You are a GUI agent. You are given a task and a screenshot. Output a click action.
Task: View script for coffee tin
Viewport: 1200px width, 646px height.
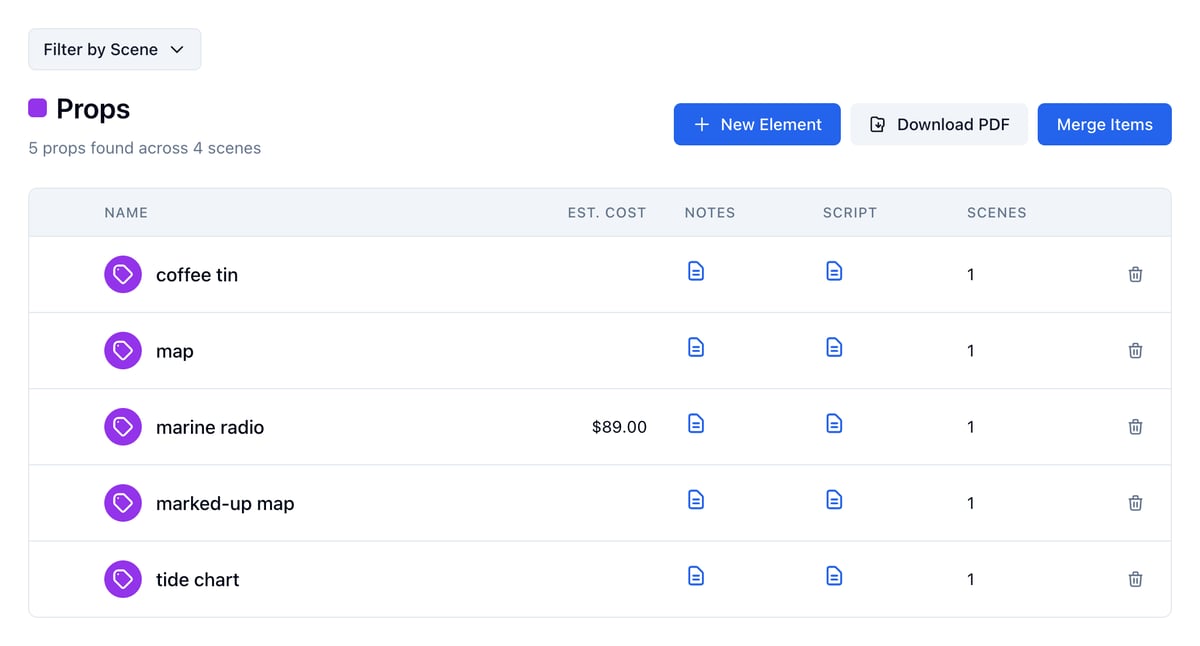click(834, 271)
